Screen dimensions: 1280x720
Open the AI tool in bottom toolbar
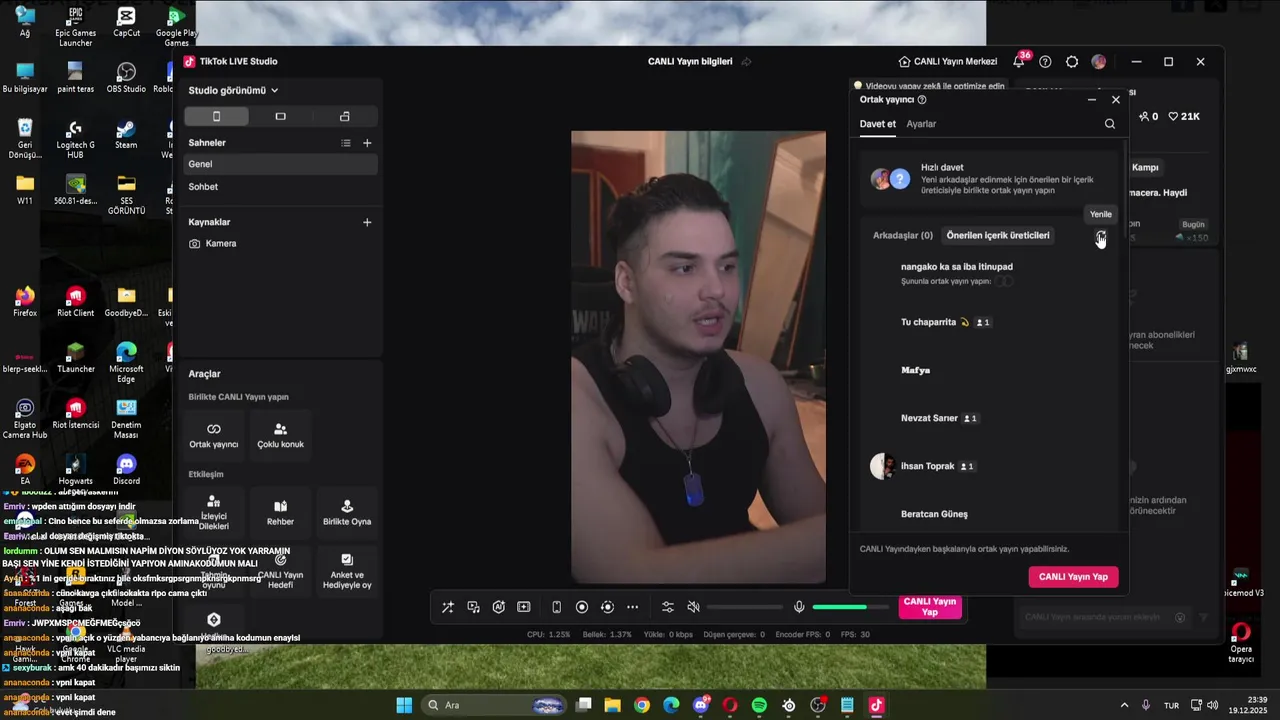[x=498, y=607]
